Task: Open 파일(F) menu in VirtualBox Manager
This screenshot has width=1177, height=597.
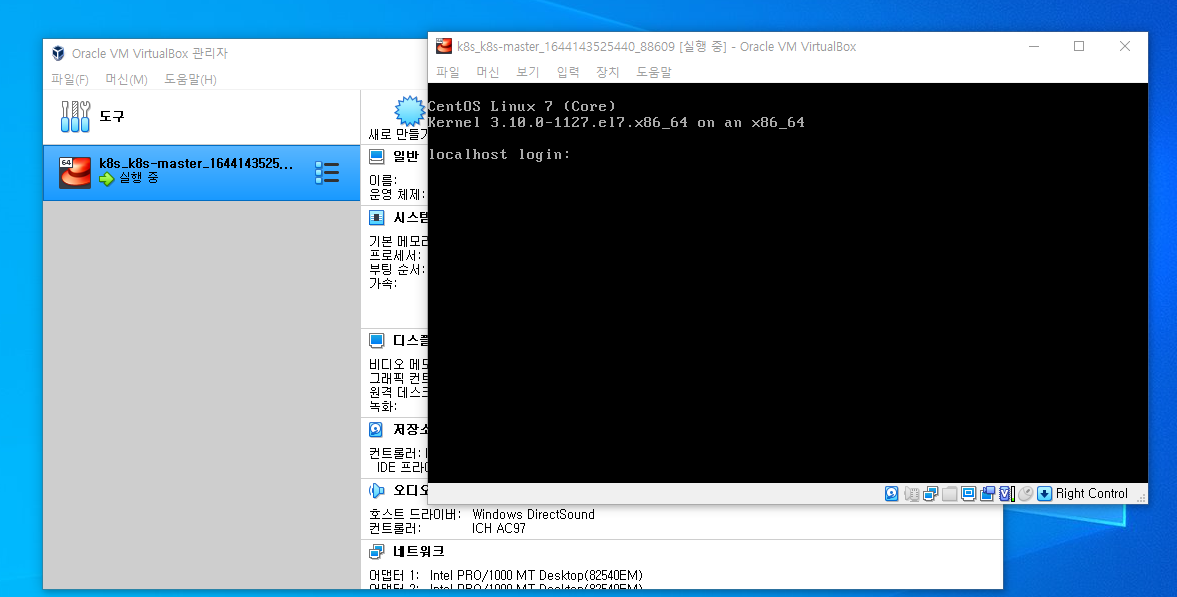Action: [x=70, y=79]
